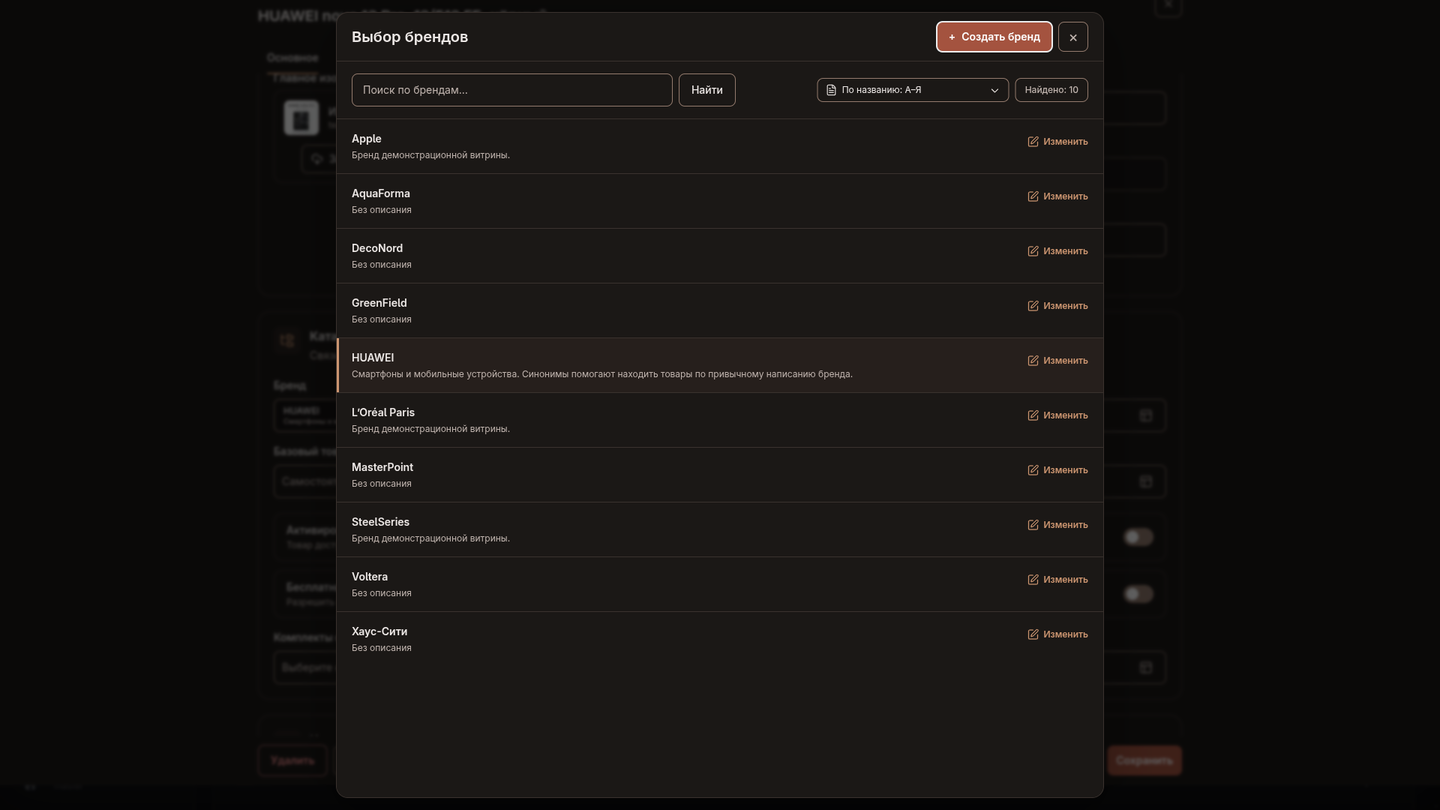Click the edit icon for GreenField
The height and width of the screenshot is (810, 1440).
[1033, 306]
